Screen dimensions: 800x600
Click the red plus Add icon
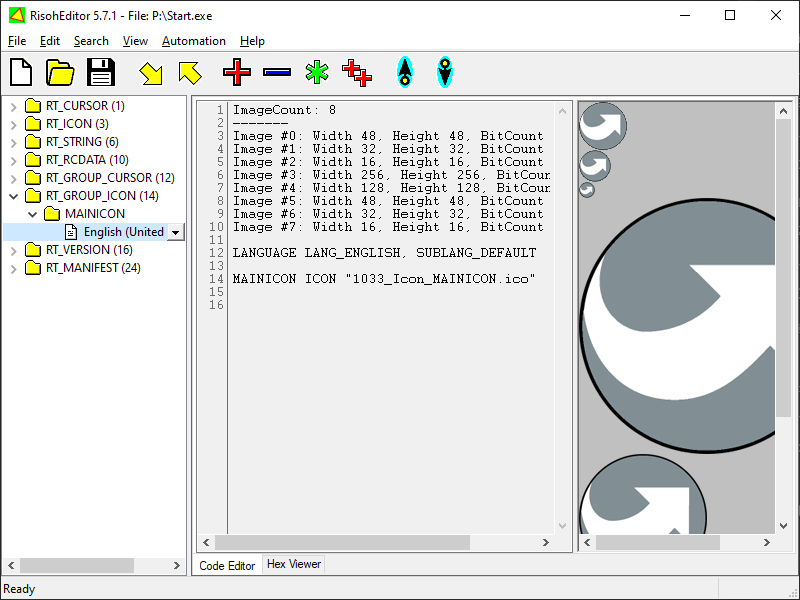click(x=237, y=72)
